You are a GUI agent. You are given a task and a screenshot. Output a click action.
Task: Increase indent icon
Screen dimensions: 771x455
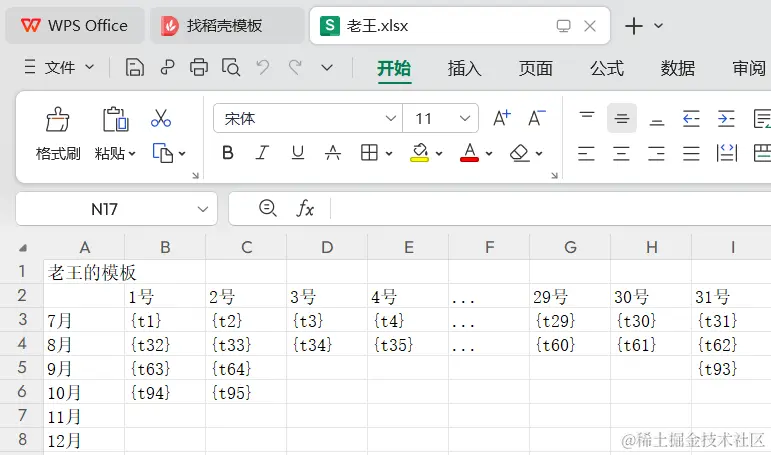726,119
